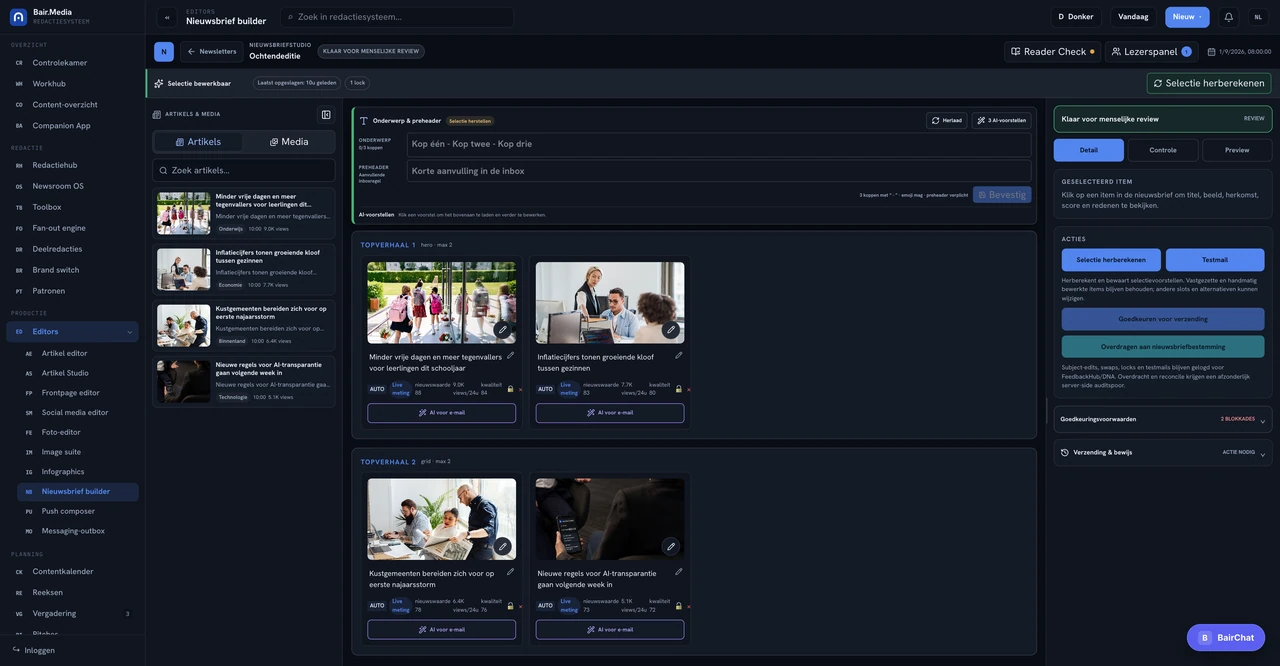Open Controlekamer from sidebar

point(72,63)
